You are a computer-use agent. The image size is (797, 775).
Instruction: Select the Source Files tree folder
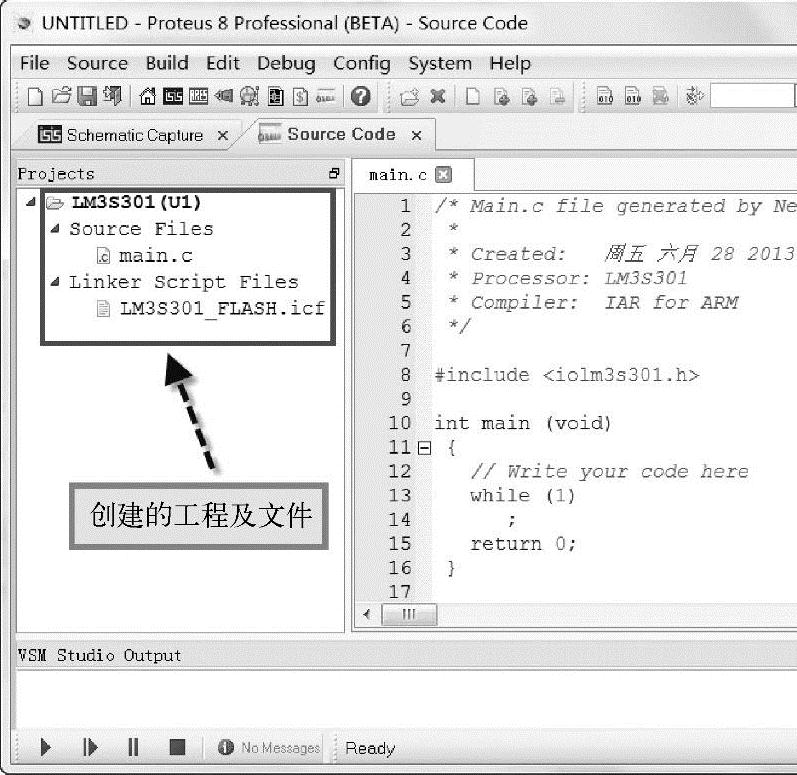point(141,229)
